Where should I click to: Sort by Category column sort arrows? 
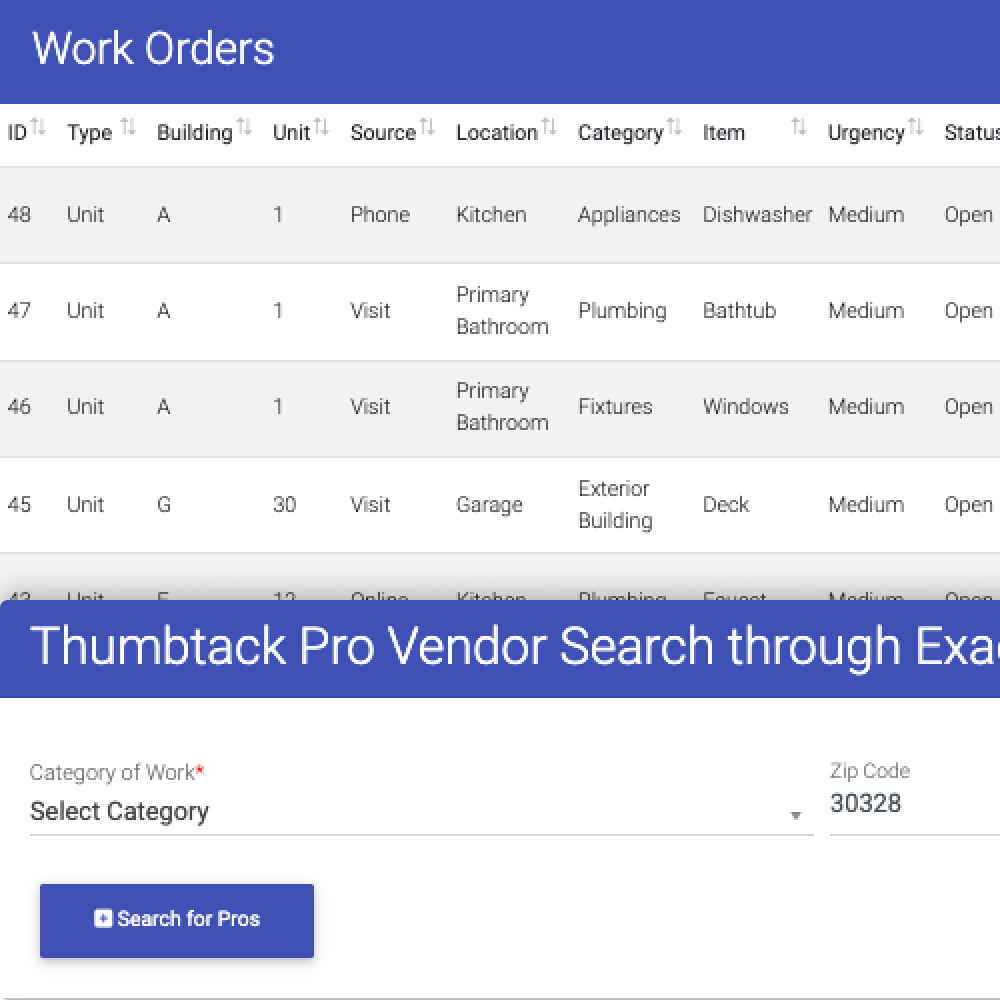tap(674, 127)
